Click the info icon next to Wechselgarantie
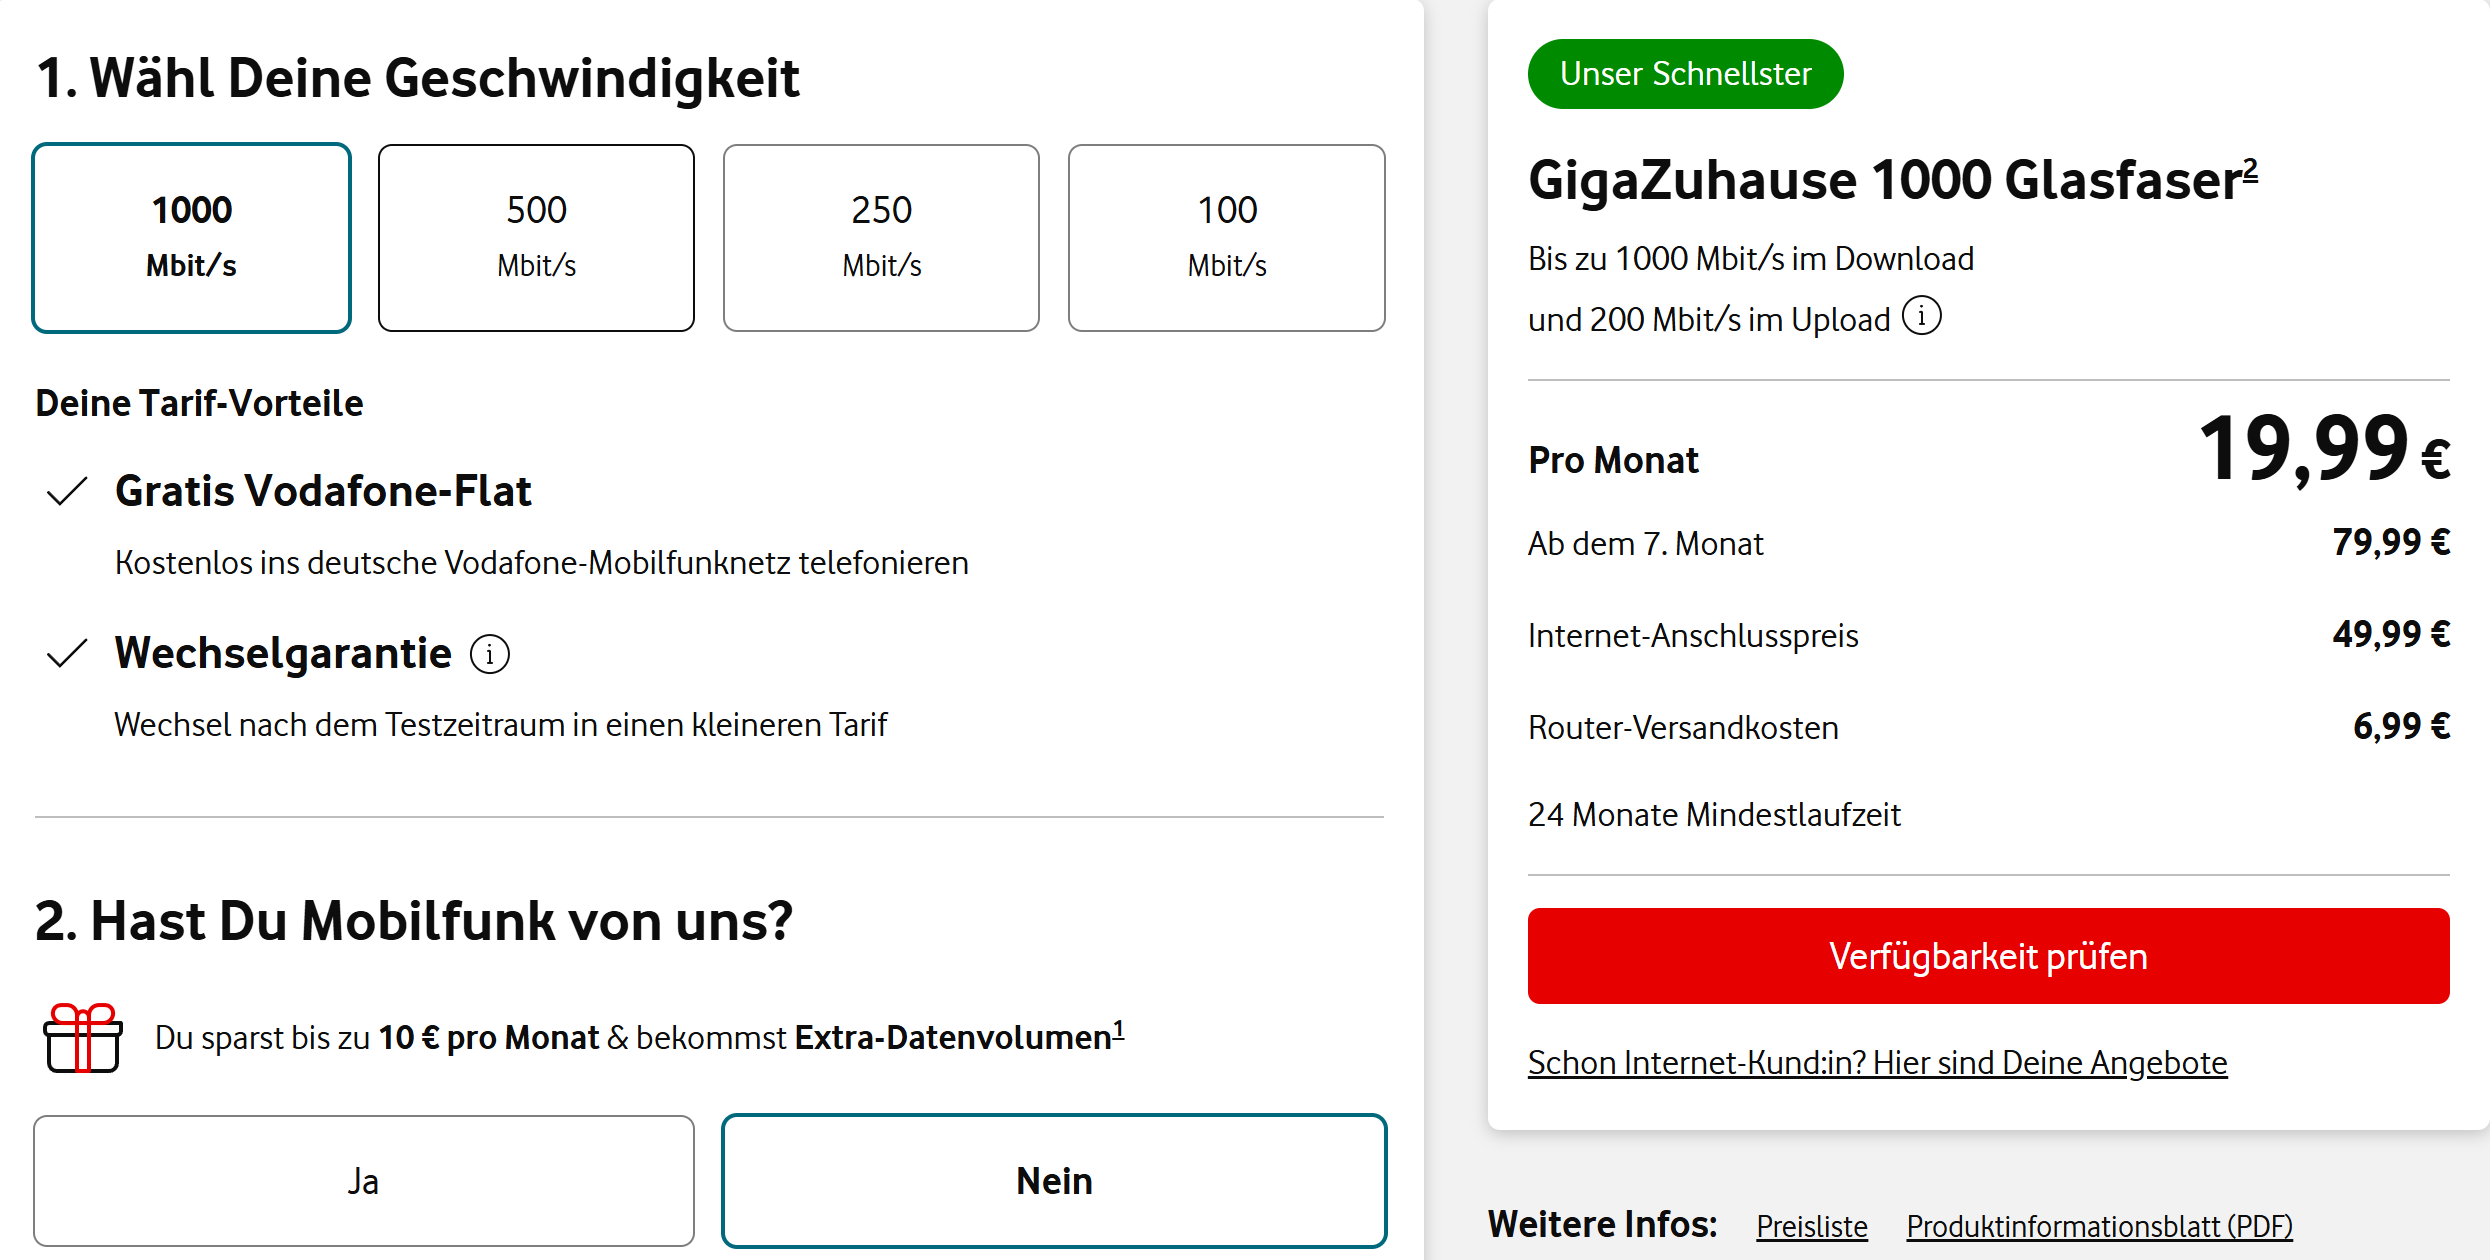The image size is (2490, 1260). tap(490, 655)
